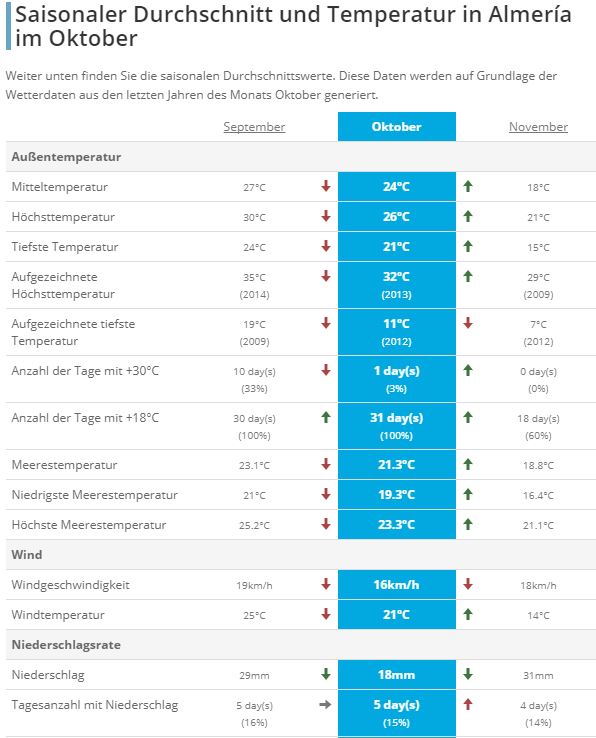Click red down arrow right of 11°C value
596x738 pixels.
click(467, 323)
